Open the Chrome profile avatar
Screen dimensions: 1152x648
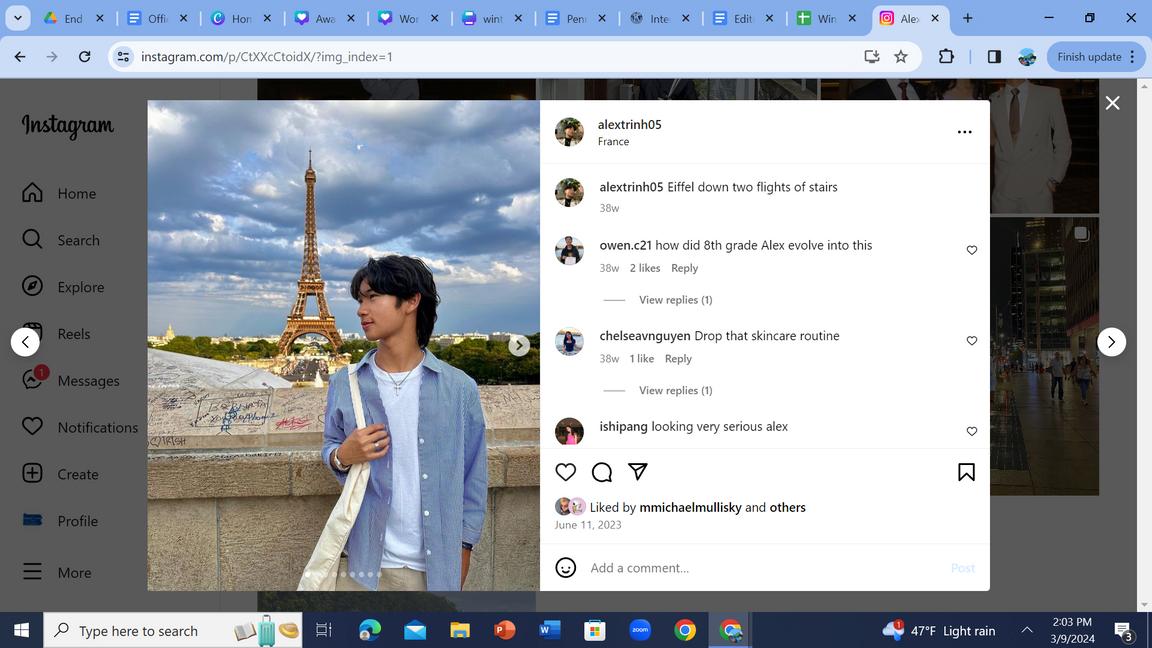1027,57
